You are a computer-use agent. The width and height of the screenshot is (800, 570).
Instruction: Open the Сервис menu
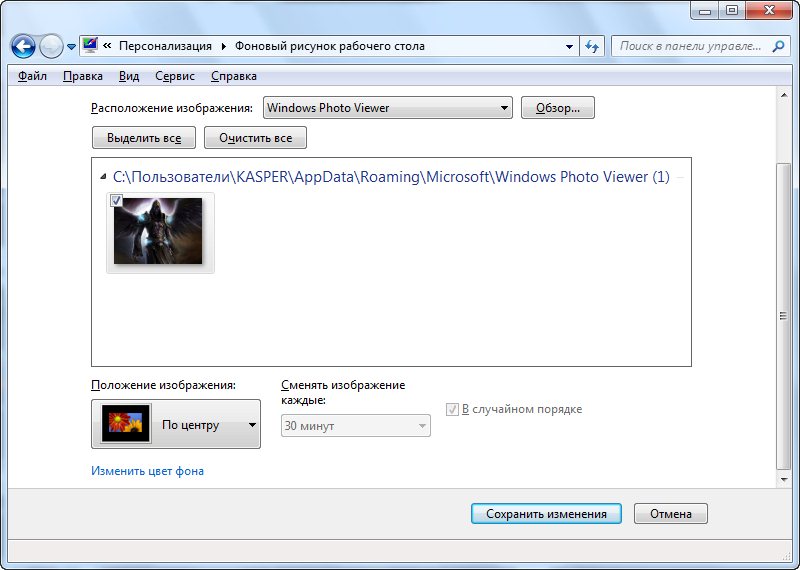[174, 76]
